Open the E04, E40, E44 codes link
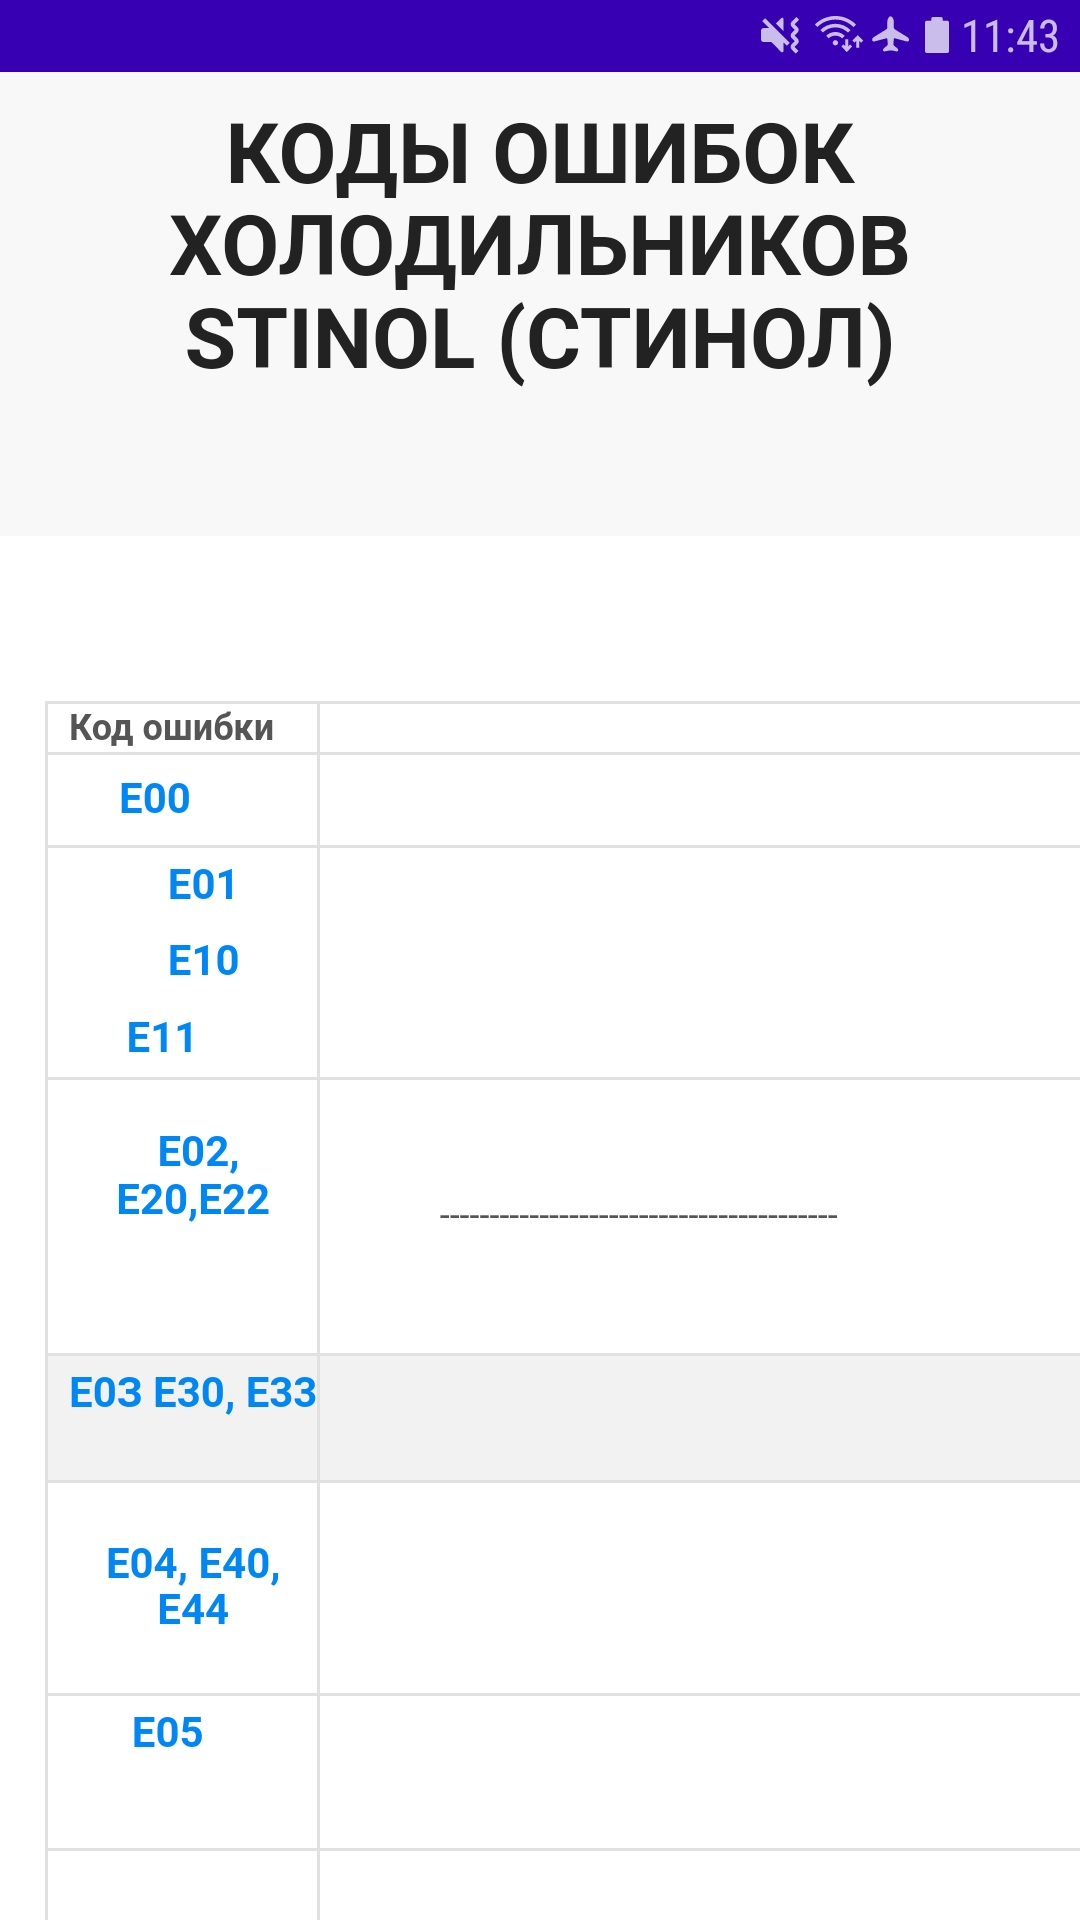The image size is (1080, 1920). [x=193, y=1587]
